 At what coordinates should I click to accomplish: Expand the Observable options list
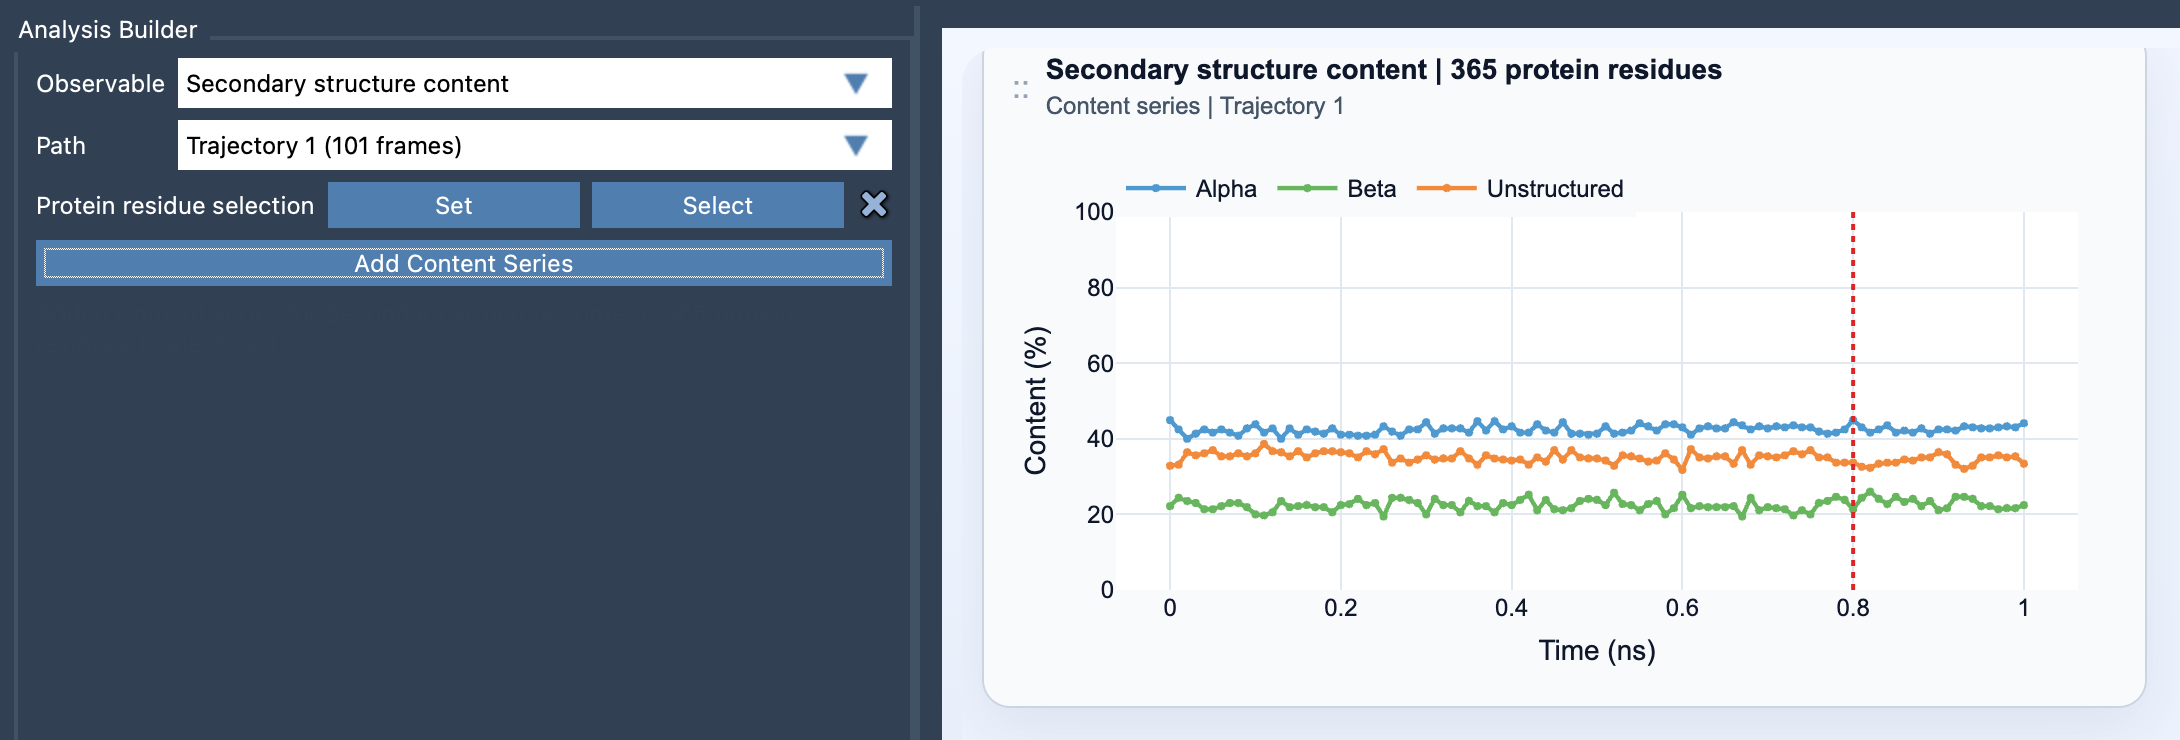pyautogui.click(x=855, y=83)
